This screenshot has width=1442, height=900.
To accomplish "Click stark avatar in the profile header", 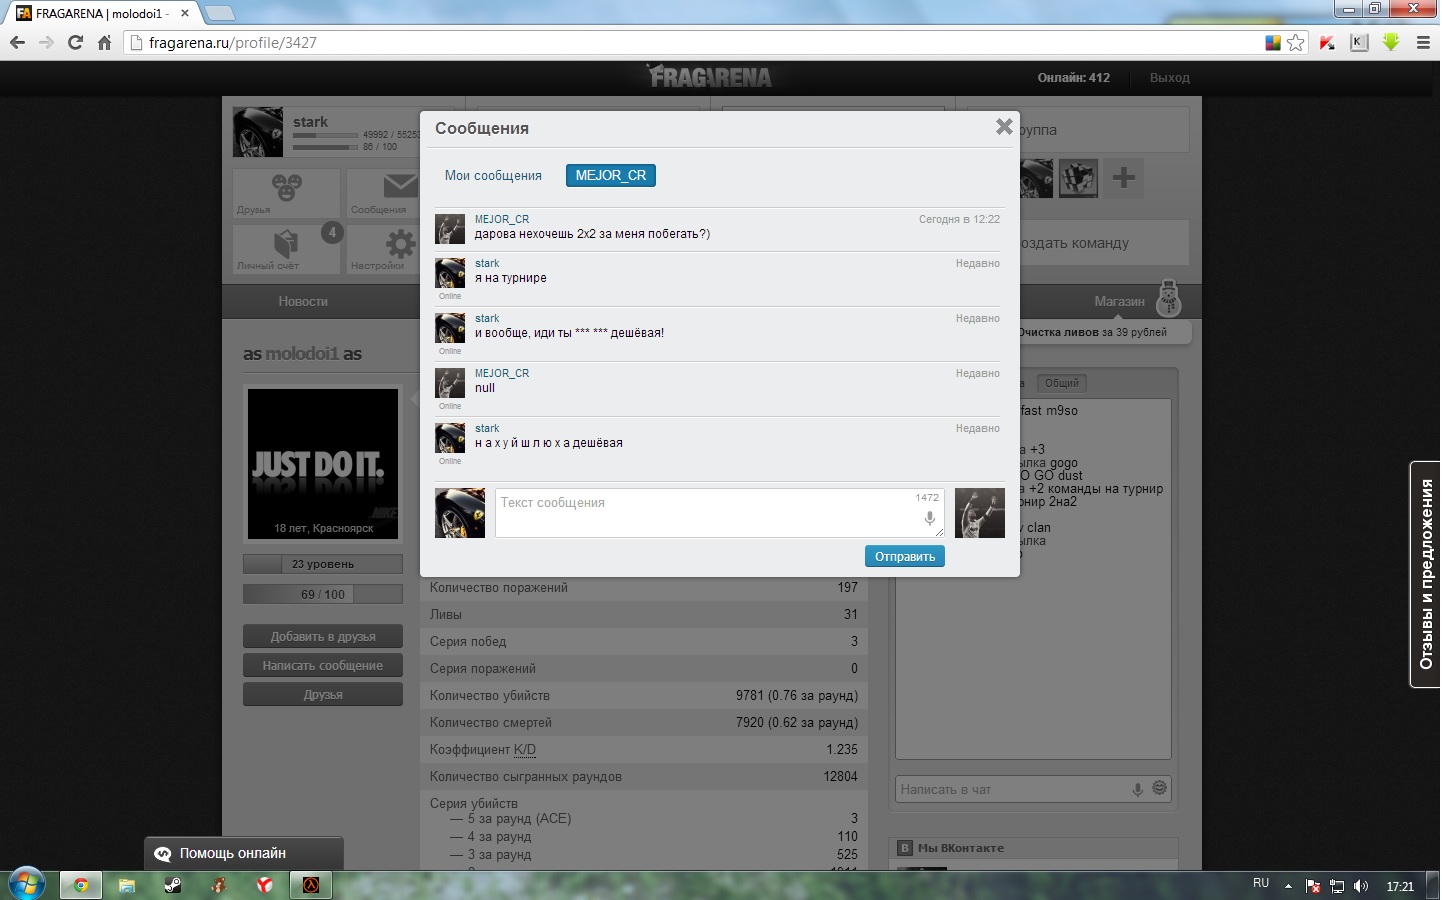I will (x=258, y=132).
